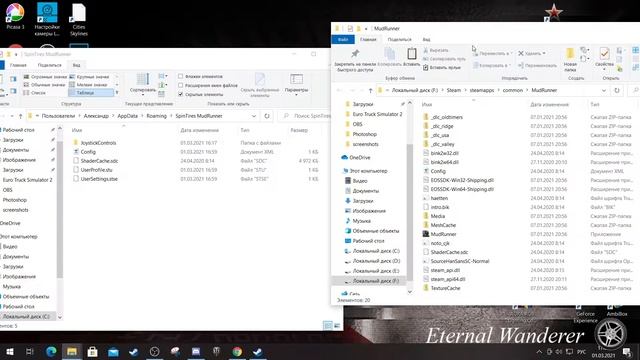Open Microsoft Edge from taskbar

coord(51,351)
